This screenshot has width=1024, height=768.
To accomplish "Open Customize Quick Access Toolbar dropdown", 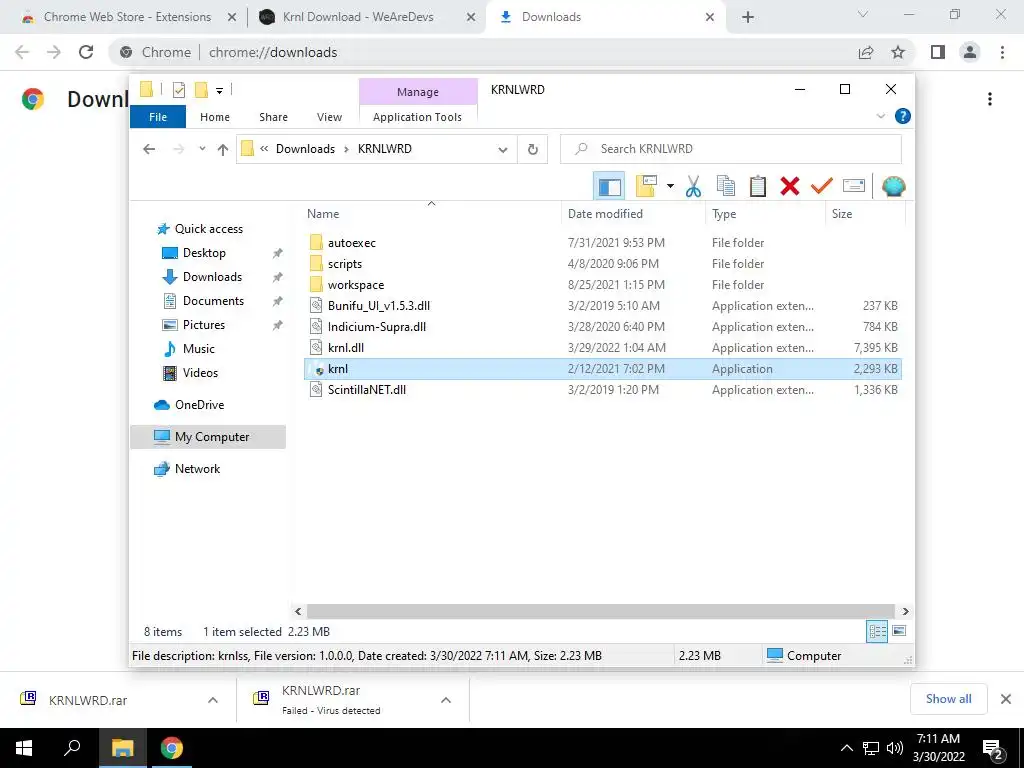I will point(219,90).
